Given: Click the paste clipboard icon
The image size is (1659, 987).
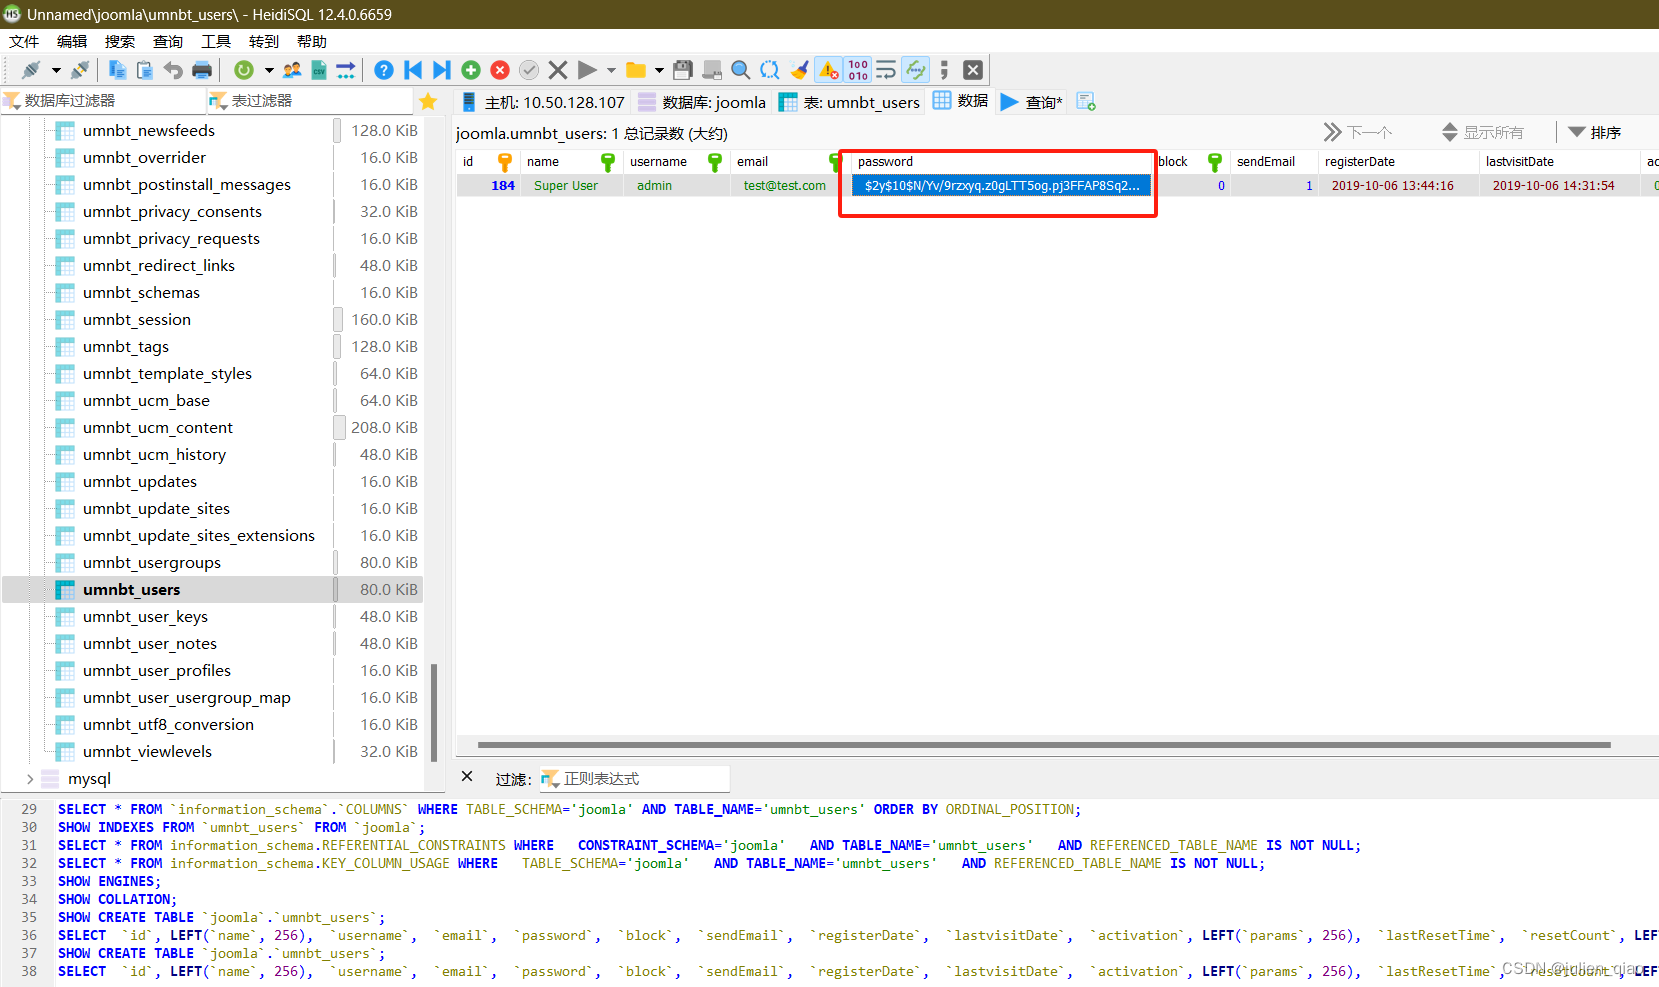Looking at the screenshot, I should click(x=145, y=70).
